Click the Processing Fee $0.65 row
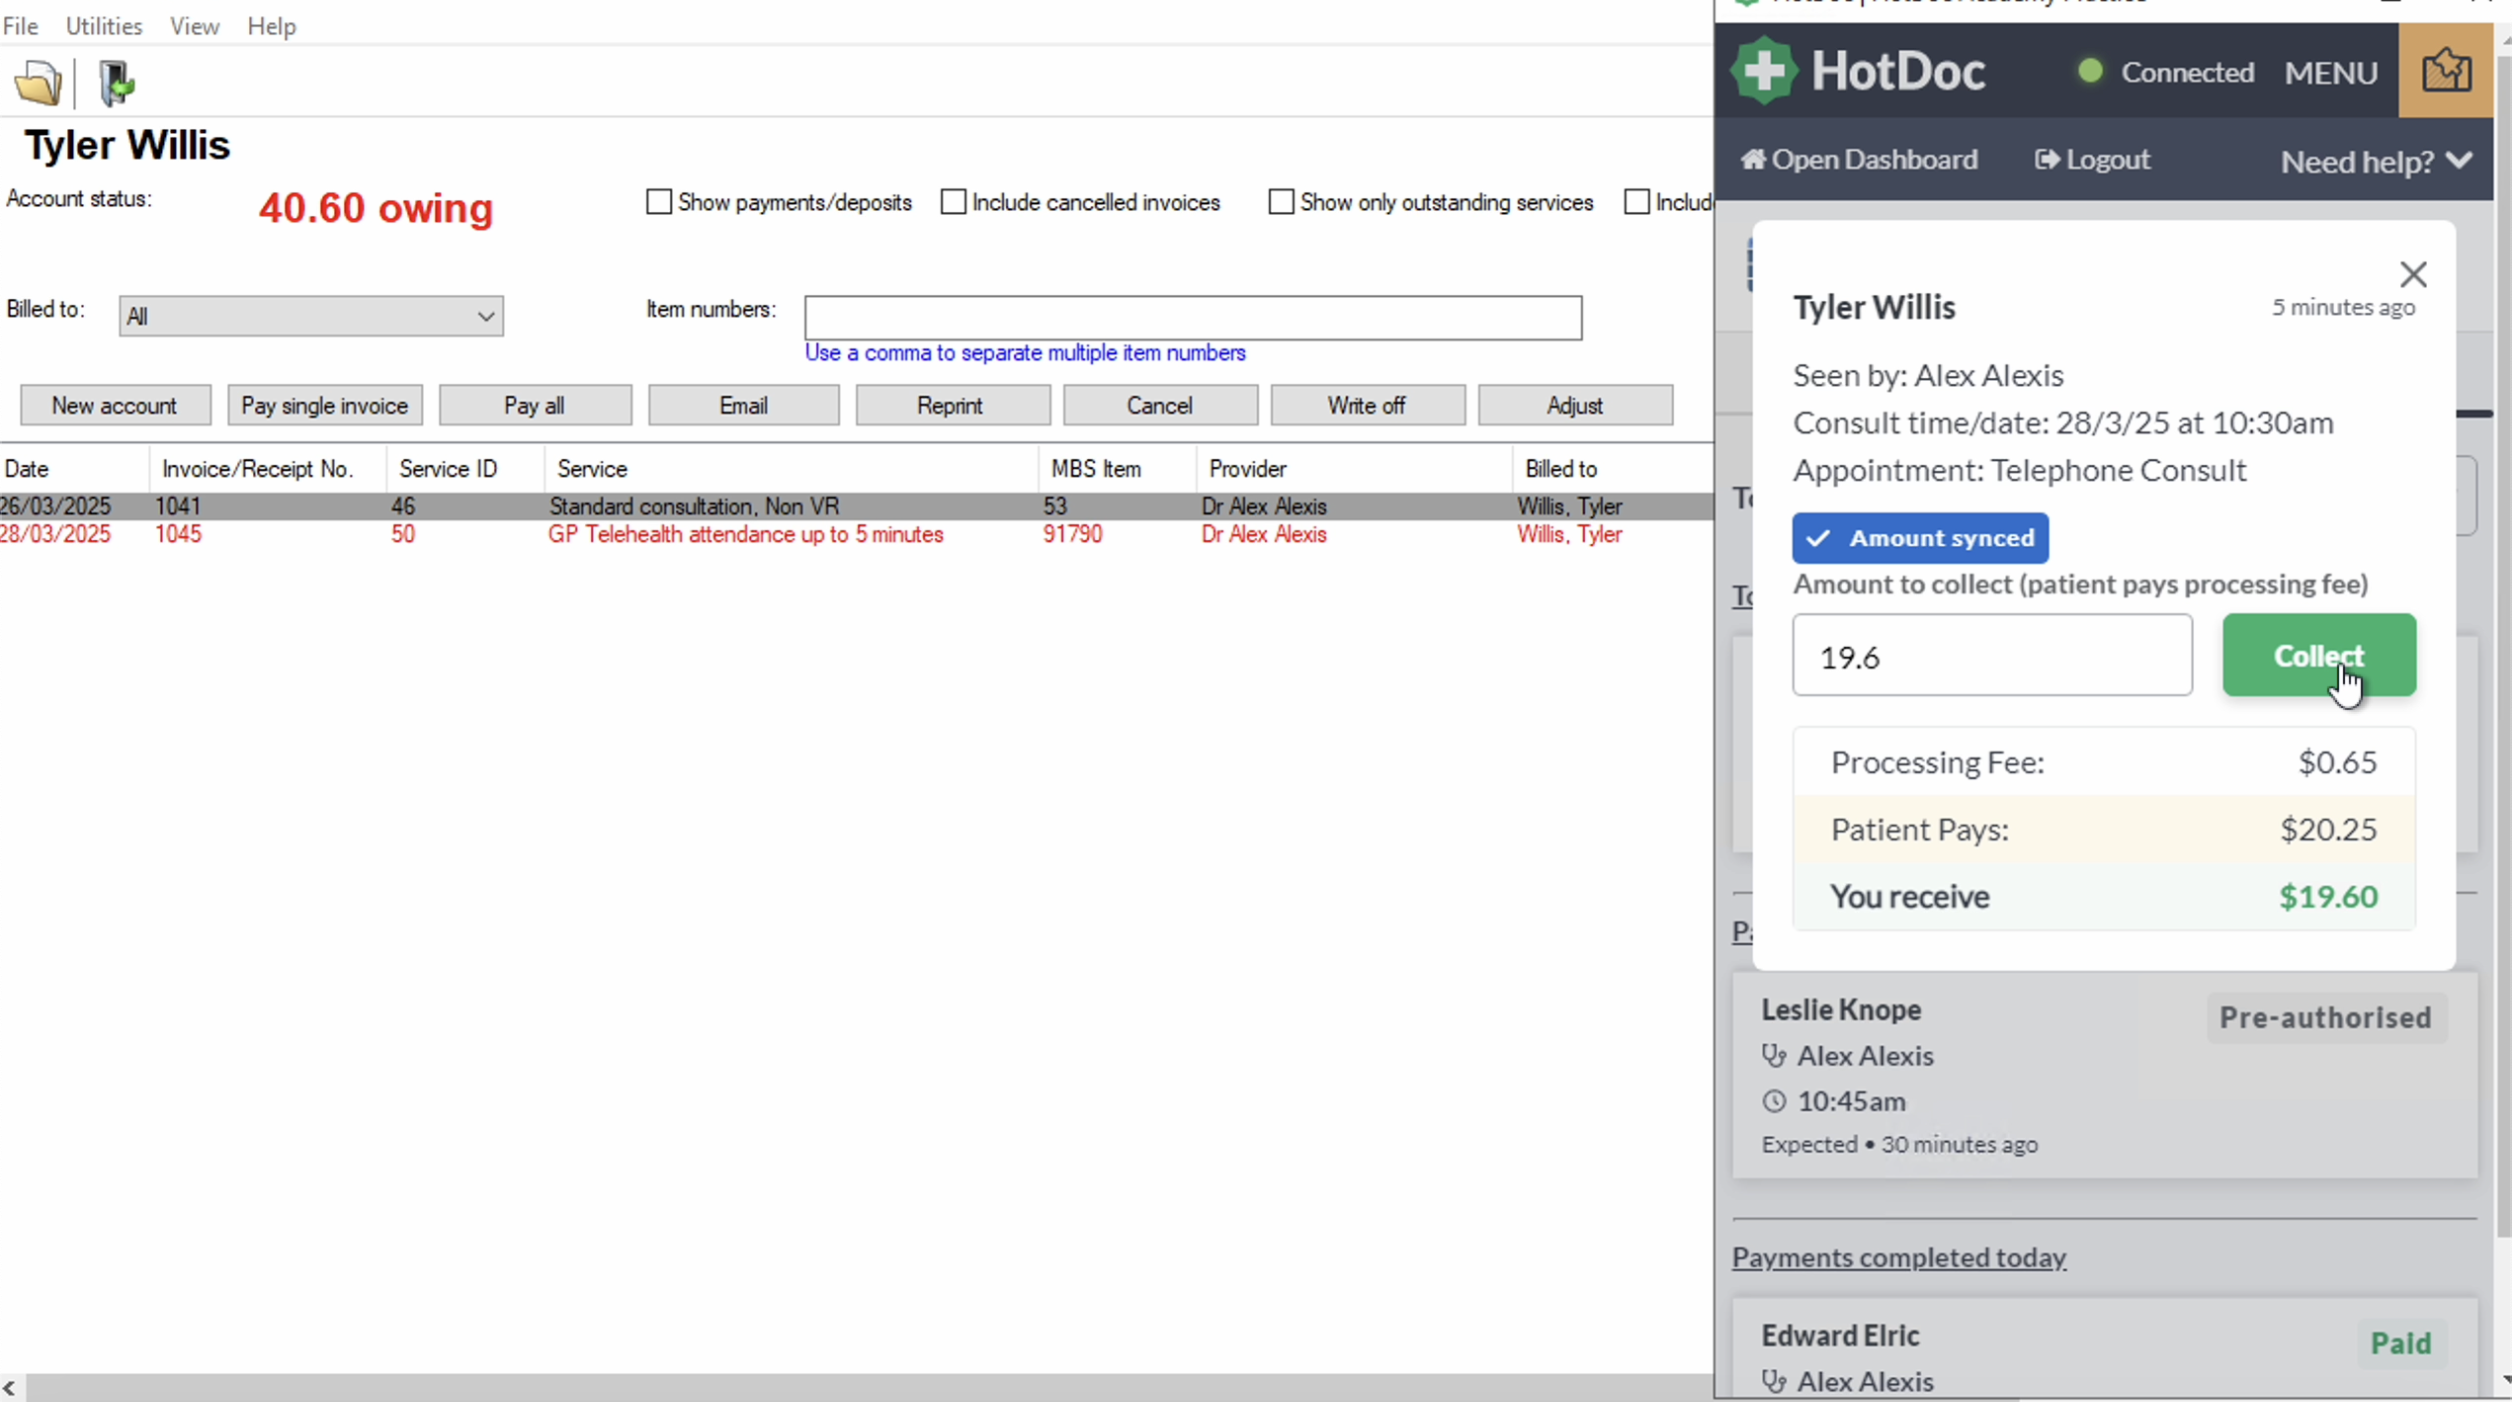Viewport: 2512px width, 1402px height. coord(2104,762)
